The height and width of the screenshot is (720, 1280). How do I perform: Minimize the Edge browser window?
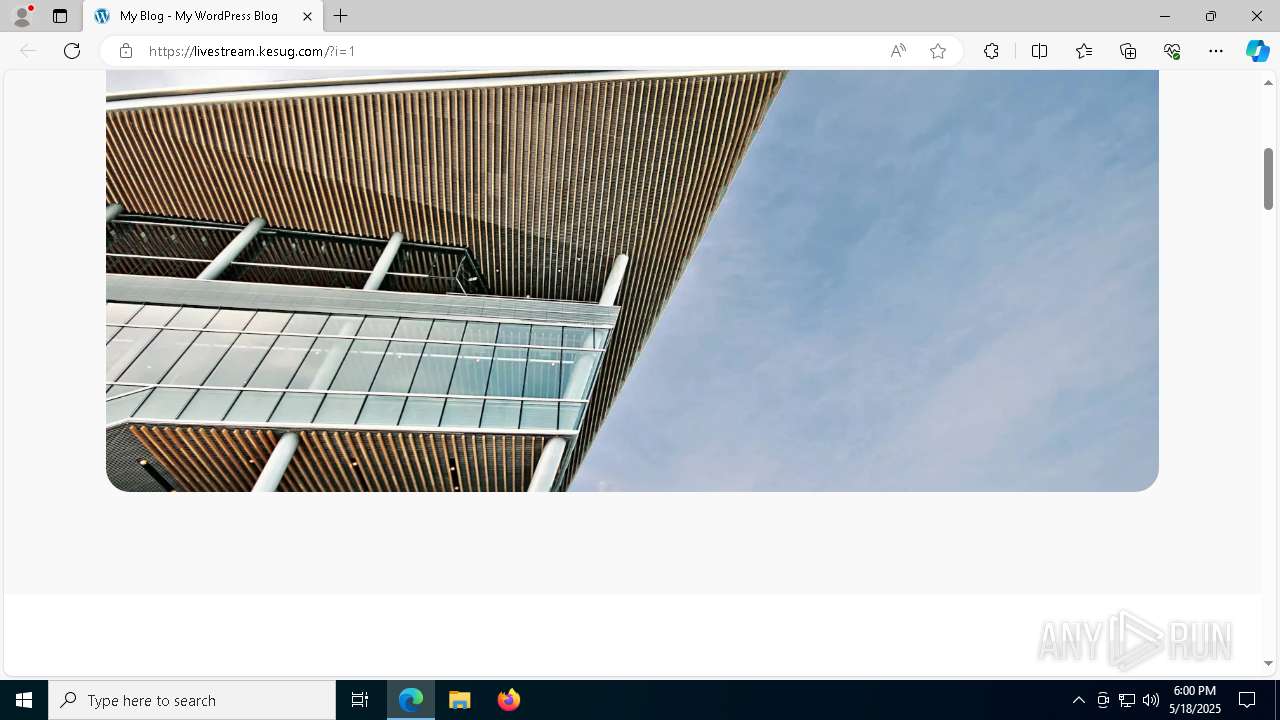(1165, 16)
